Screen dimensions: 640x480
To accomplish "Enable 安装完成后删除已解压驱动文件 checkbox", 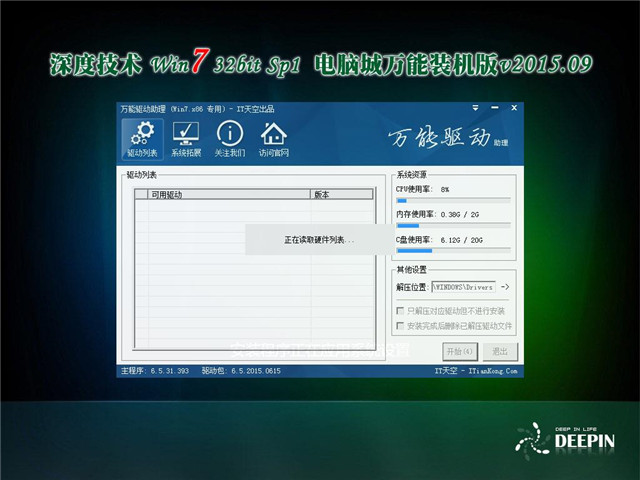I will tap(400, 326).
